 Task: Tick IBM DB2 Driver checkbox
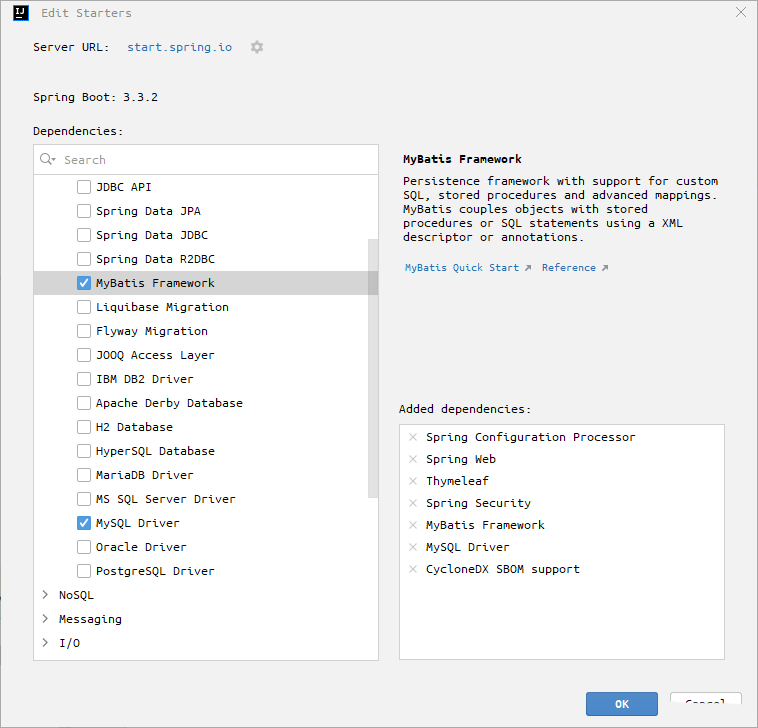84,379
